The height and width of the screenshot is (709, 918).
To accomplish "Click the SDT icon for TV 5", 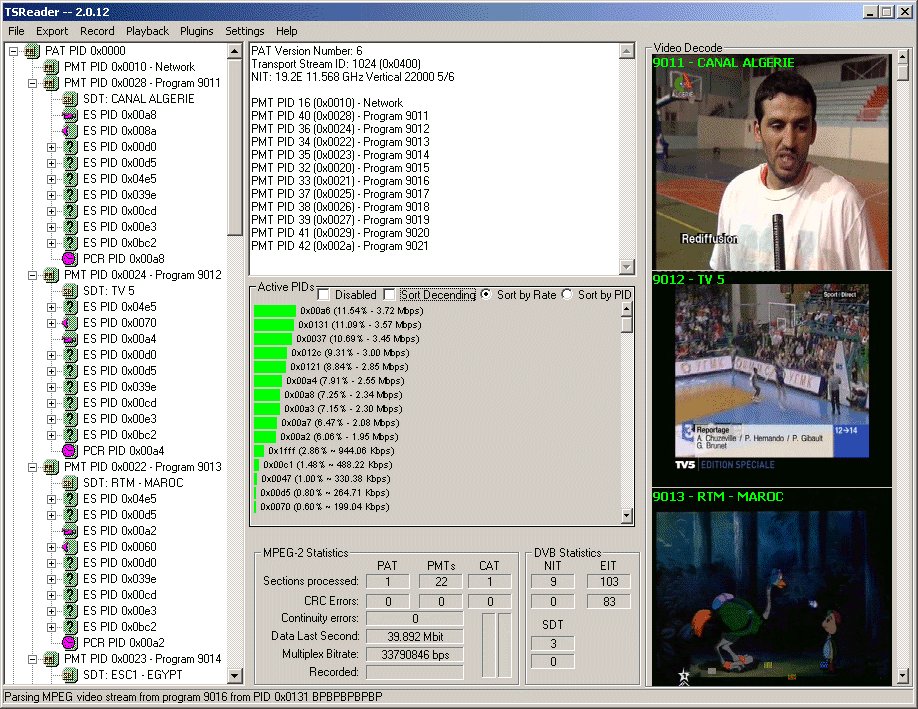I will (69, 291).
